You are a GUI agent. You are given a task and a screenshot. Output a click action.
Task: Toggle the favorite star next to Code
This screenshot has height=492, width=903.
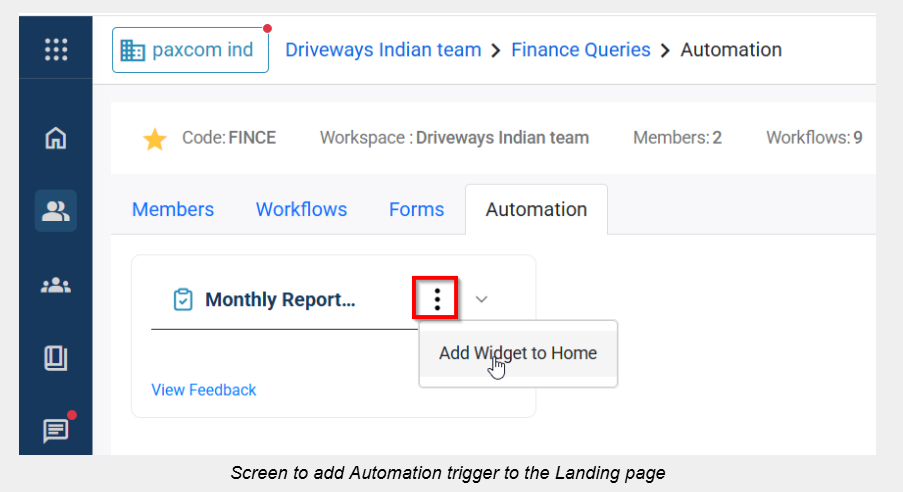coord(155,138)
